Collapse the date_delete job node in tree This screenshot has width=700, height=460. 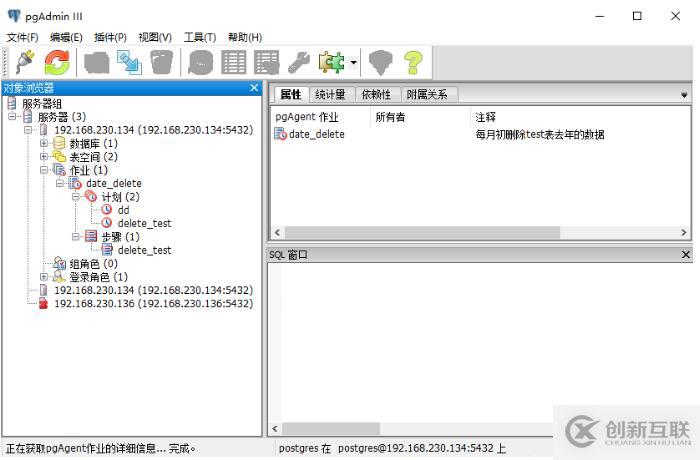pyautogui.click(x=60, y=183)
